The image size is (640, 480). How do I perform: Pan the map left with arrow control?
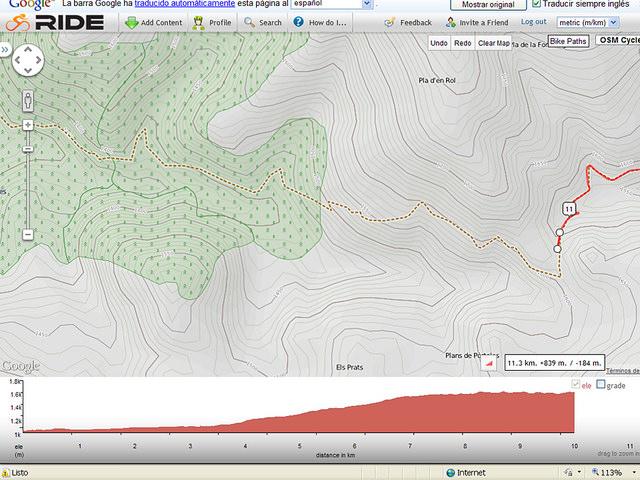coord(18,60)
